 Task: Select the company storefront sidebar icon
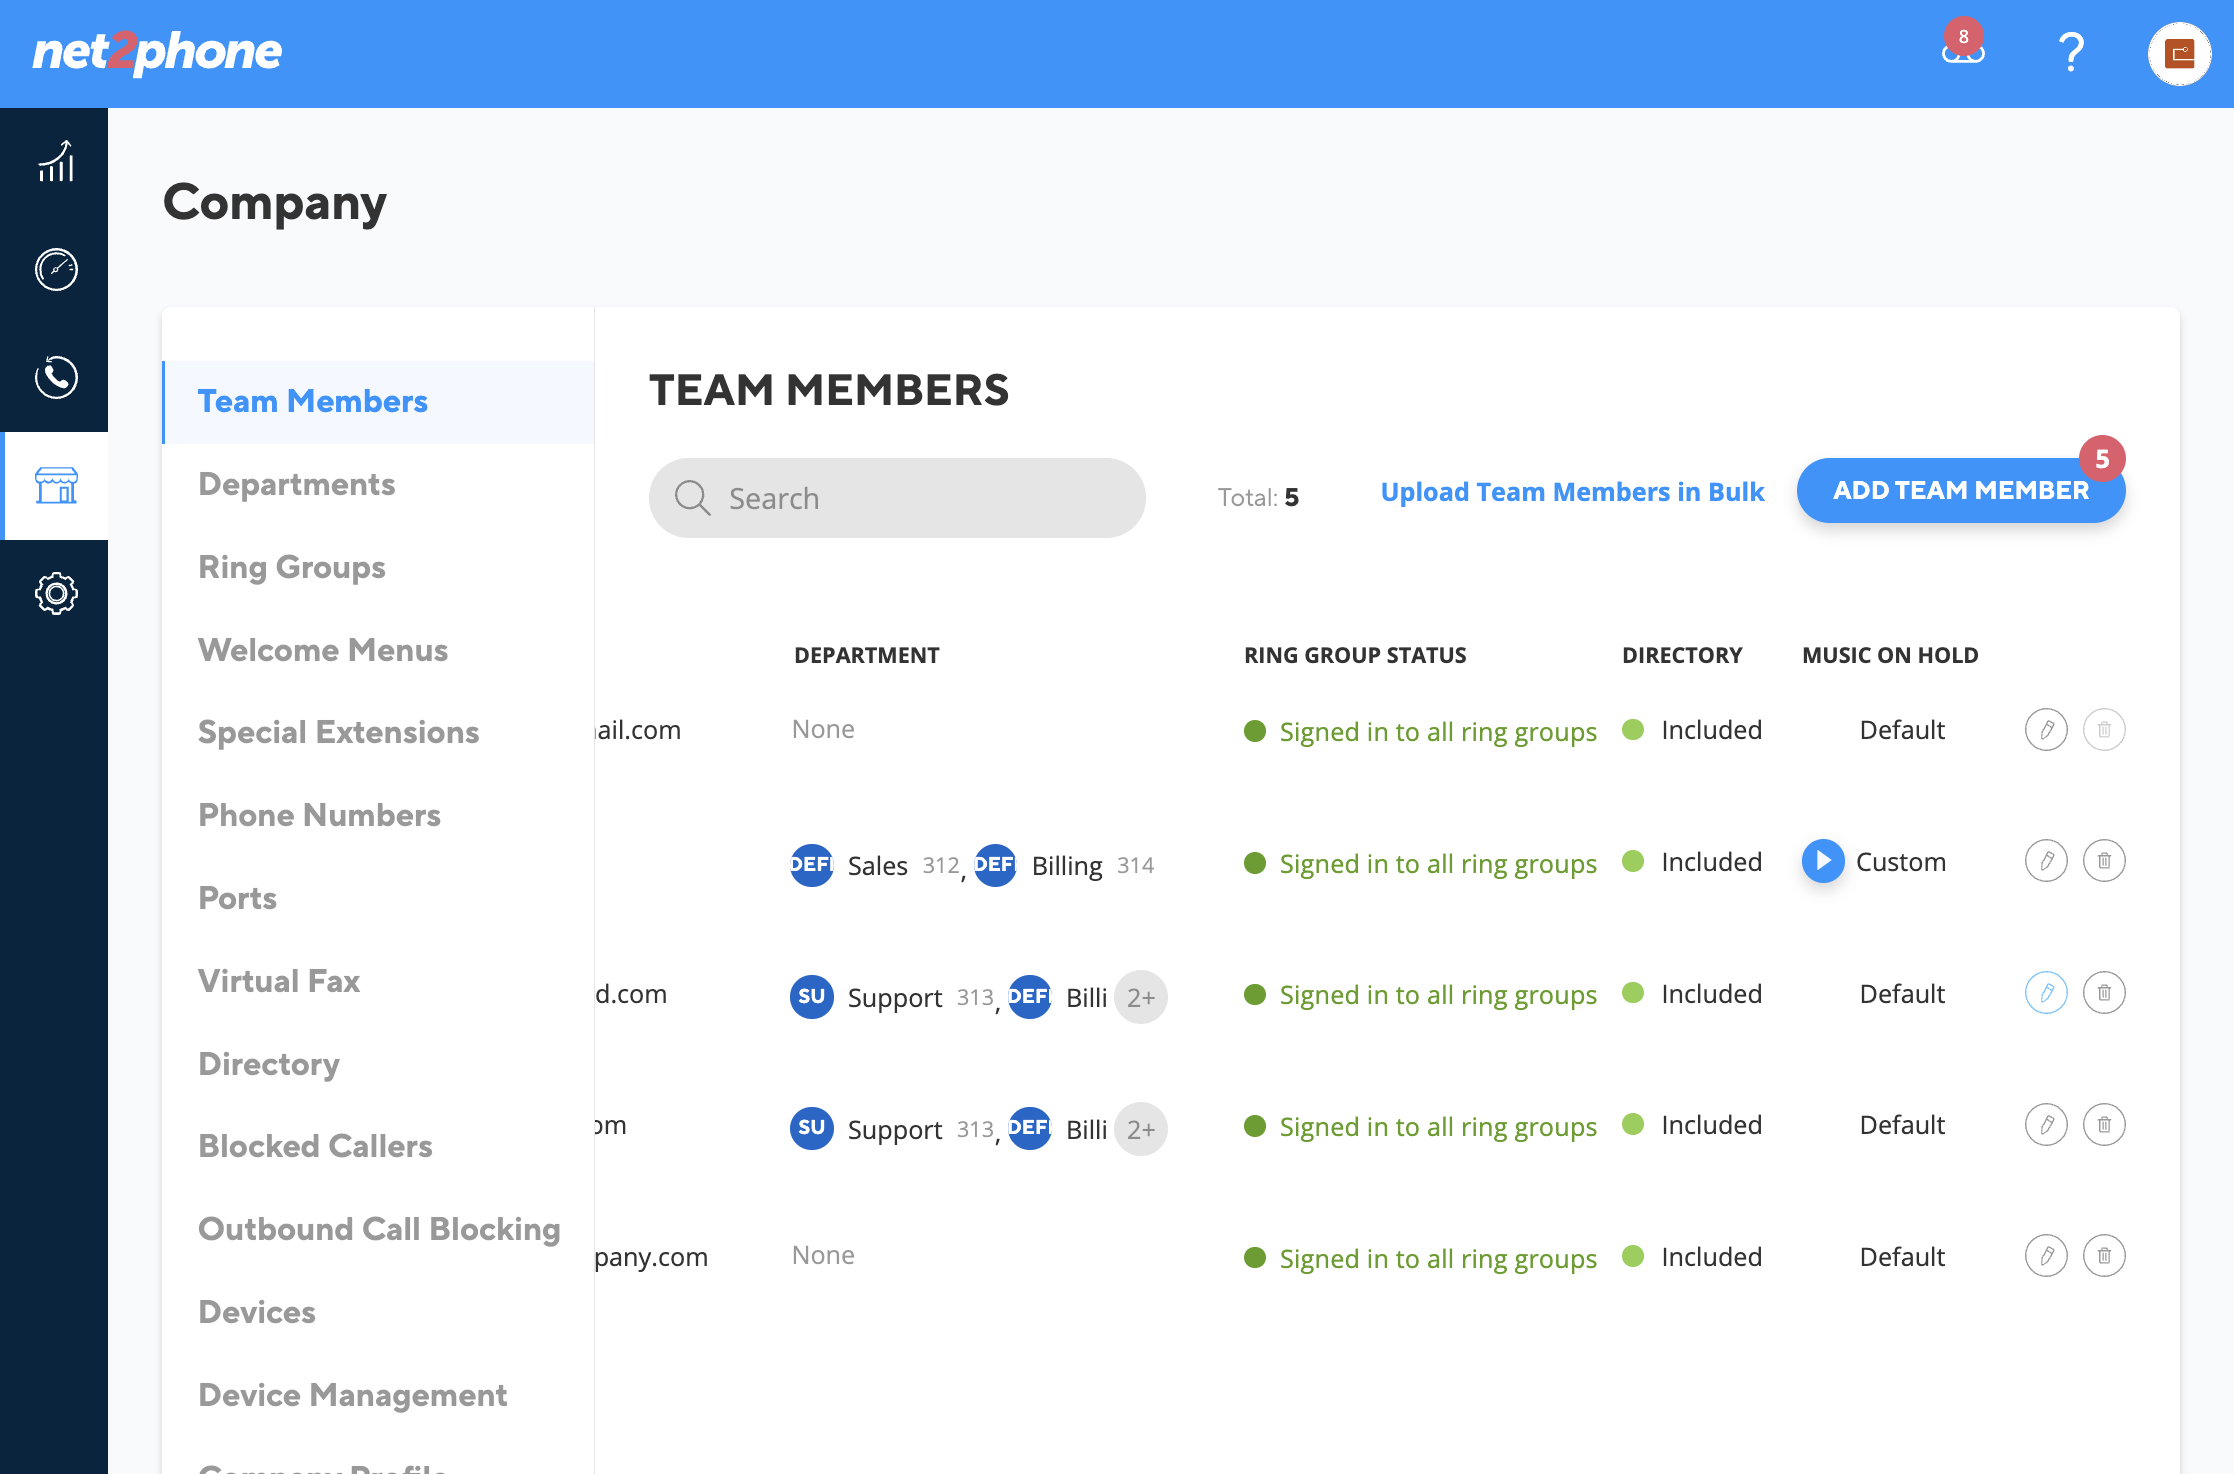click(x=56, y=485)
